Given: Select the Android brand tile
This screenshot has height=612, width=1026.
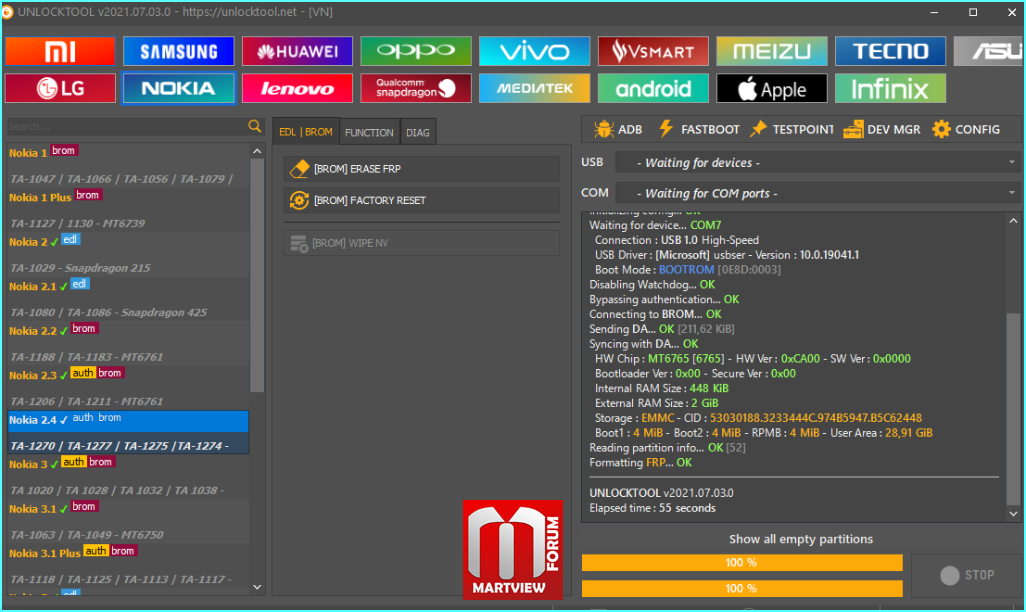Looking at the screenshot, I should coord(653,88).
